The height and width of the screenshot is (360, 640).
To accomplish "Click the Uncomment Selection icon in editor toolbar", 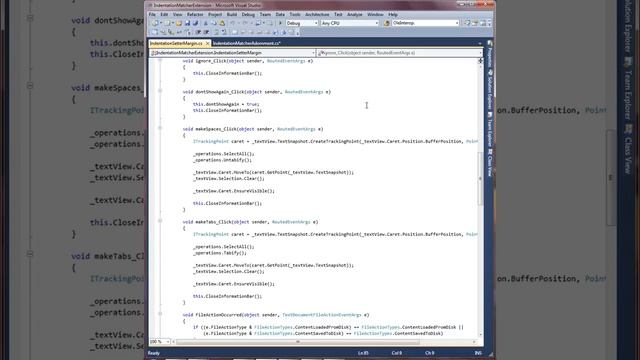I will [x=224, y=32].
